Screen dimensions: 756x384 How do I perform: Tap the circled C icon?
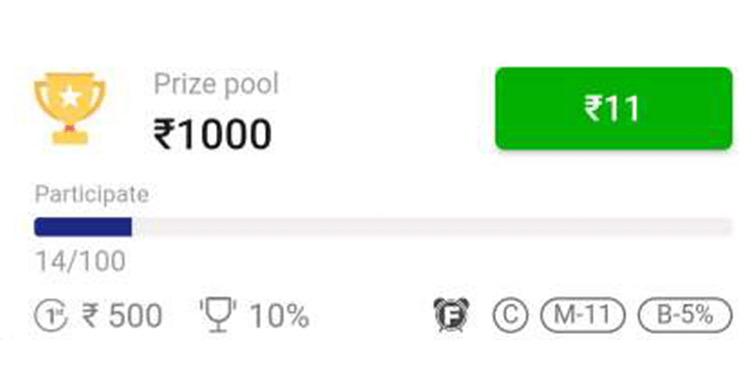pyautogui.click(x=510, y=315)
